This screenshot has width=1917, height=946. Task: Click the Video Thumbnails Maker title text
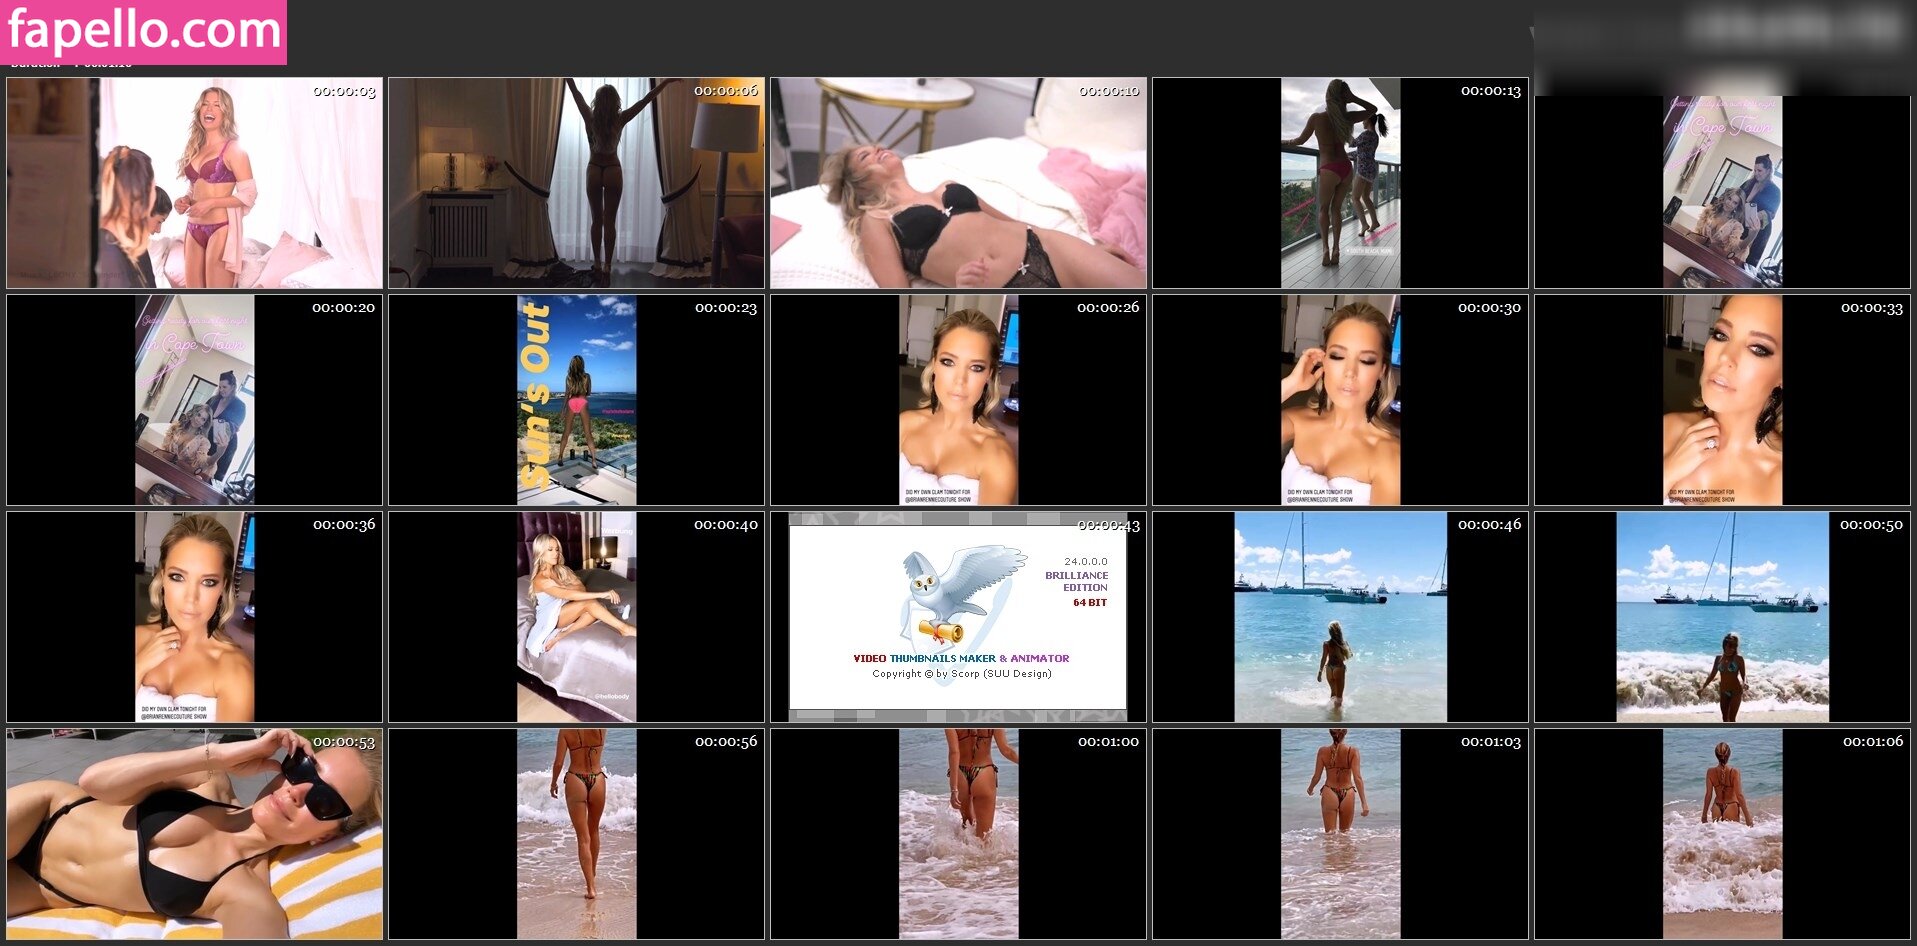point(960,658)
